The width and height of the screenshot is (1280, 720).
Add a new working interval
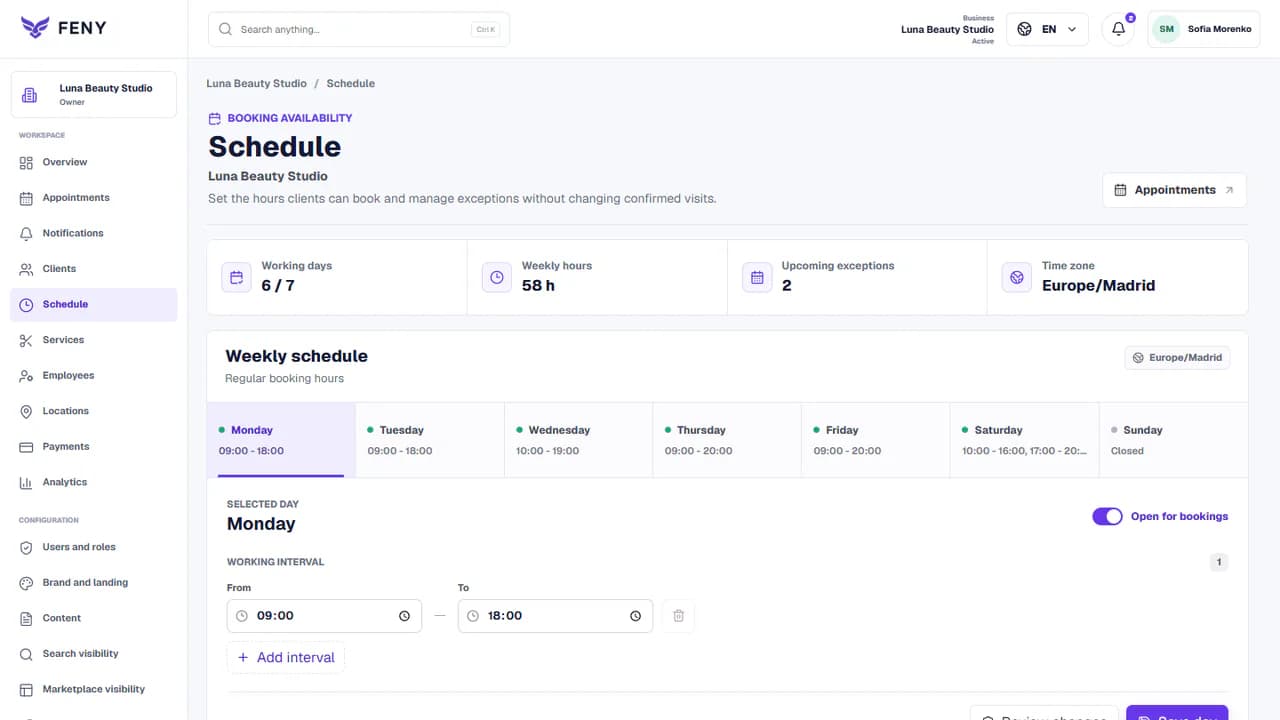pyautogui.click(x=286, y=657)
